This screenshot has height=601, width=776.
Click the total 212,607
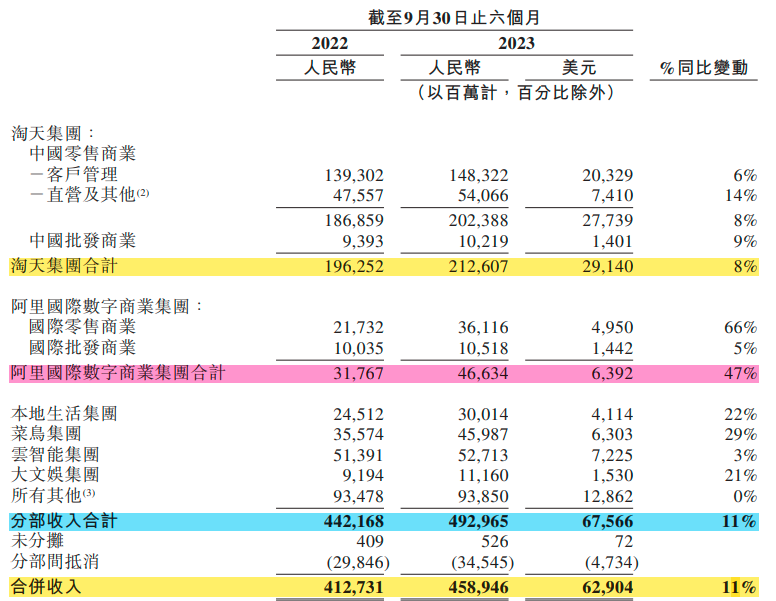[x=479, y=267]
